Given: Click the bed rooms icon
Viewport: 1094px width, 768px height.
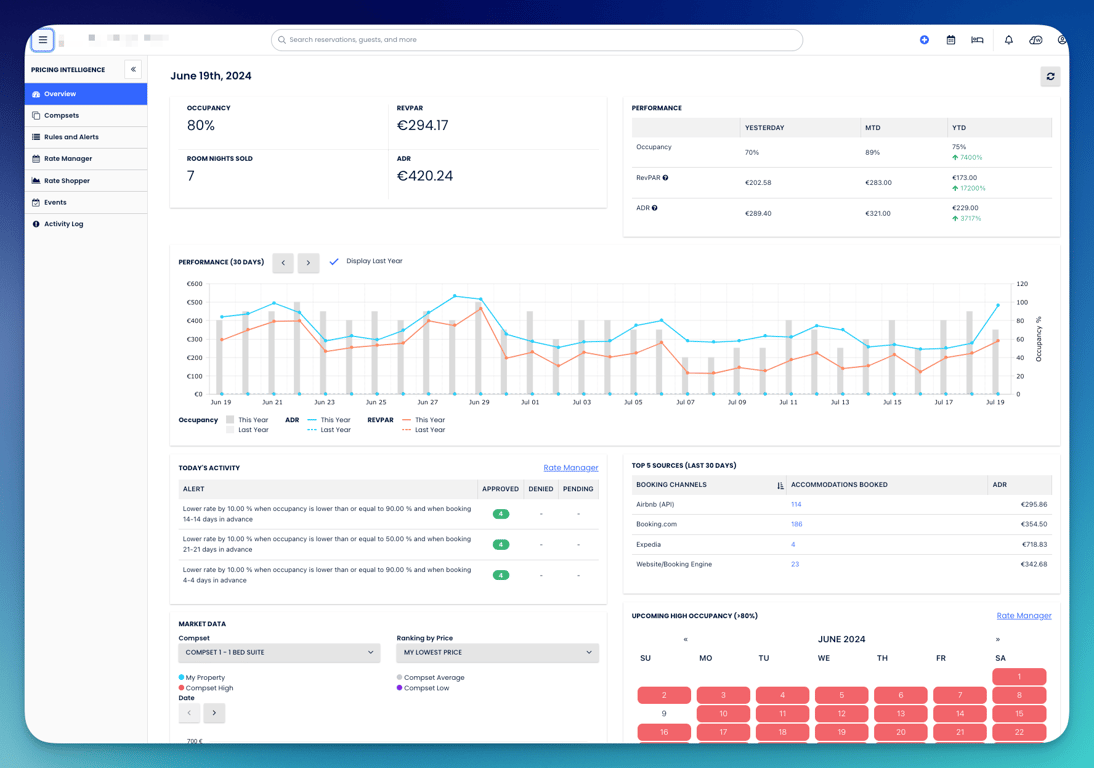Looking at the screenshot, I should pyautogui.click(x=977, y=40).
